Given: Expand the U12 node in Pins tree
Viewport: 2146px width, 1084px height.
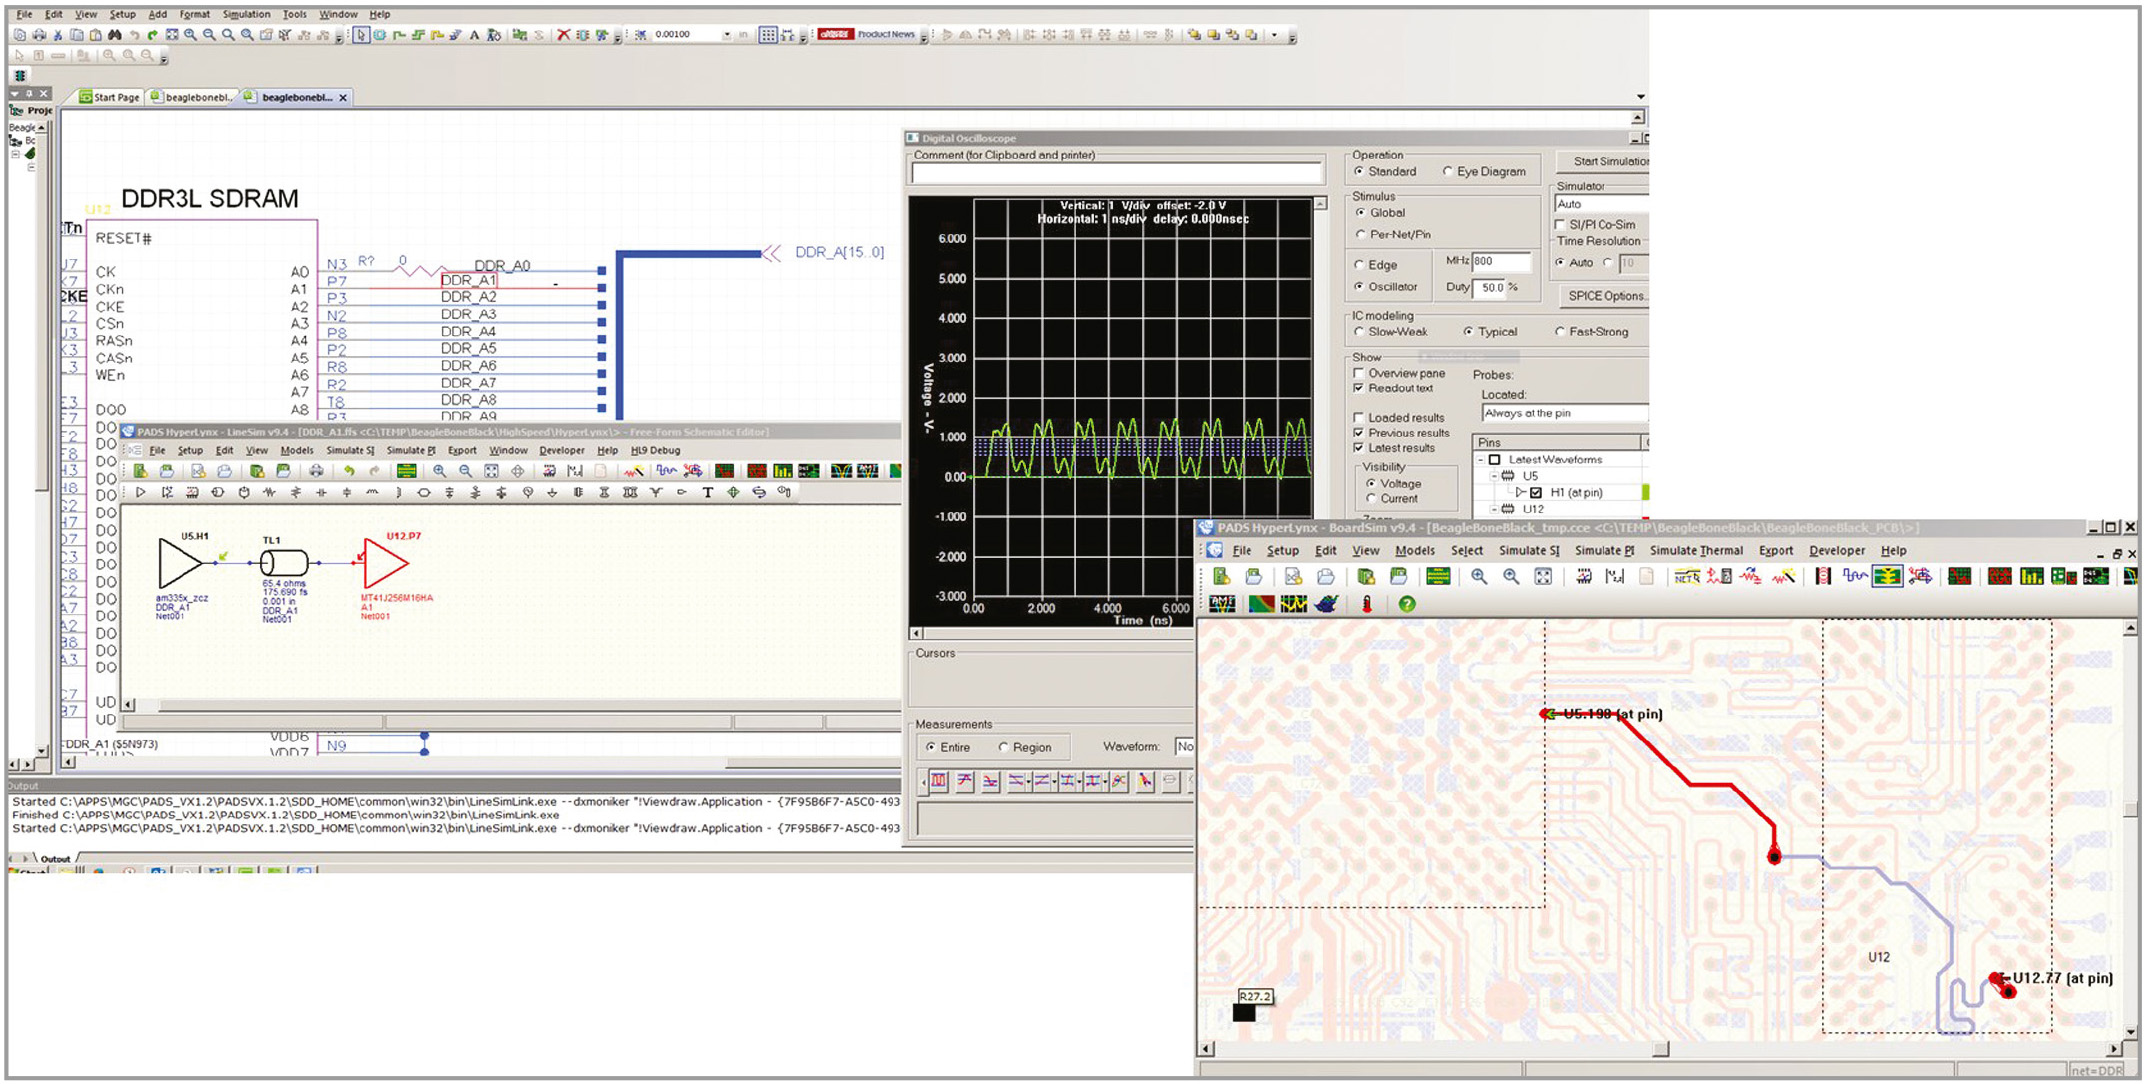Looking at the screenshot, I should (1496, 509).
